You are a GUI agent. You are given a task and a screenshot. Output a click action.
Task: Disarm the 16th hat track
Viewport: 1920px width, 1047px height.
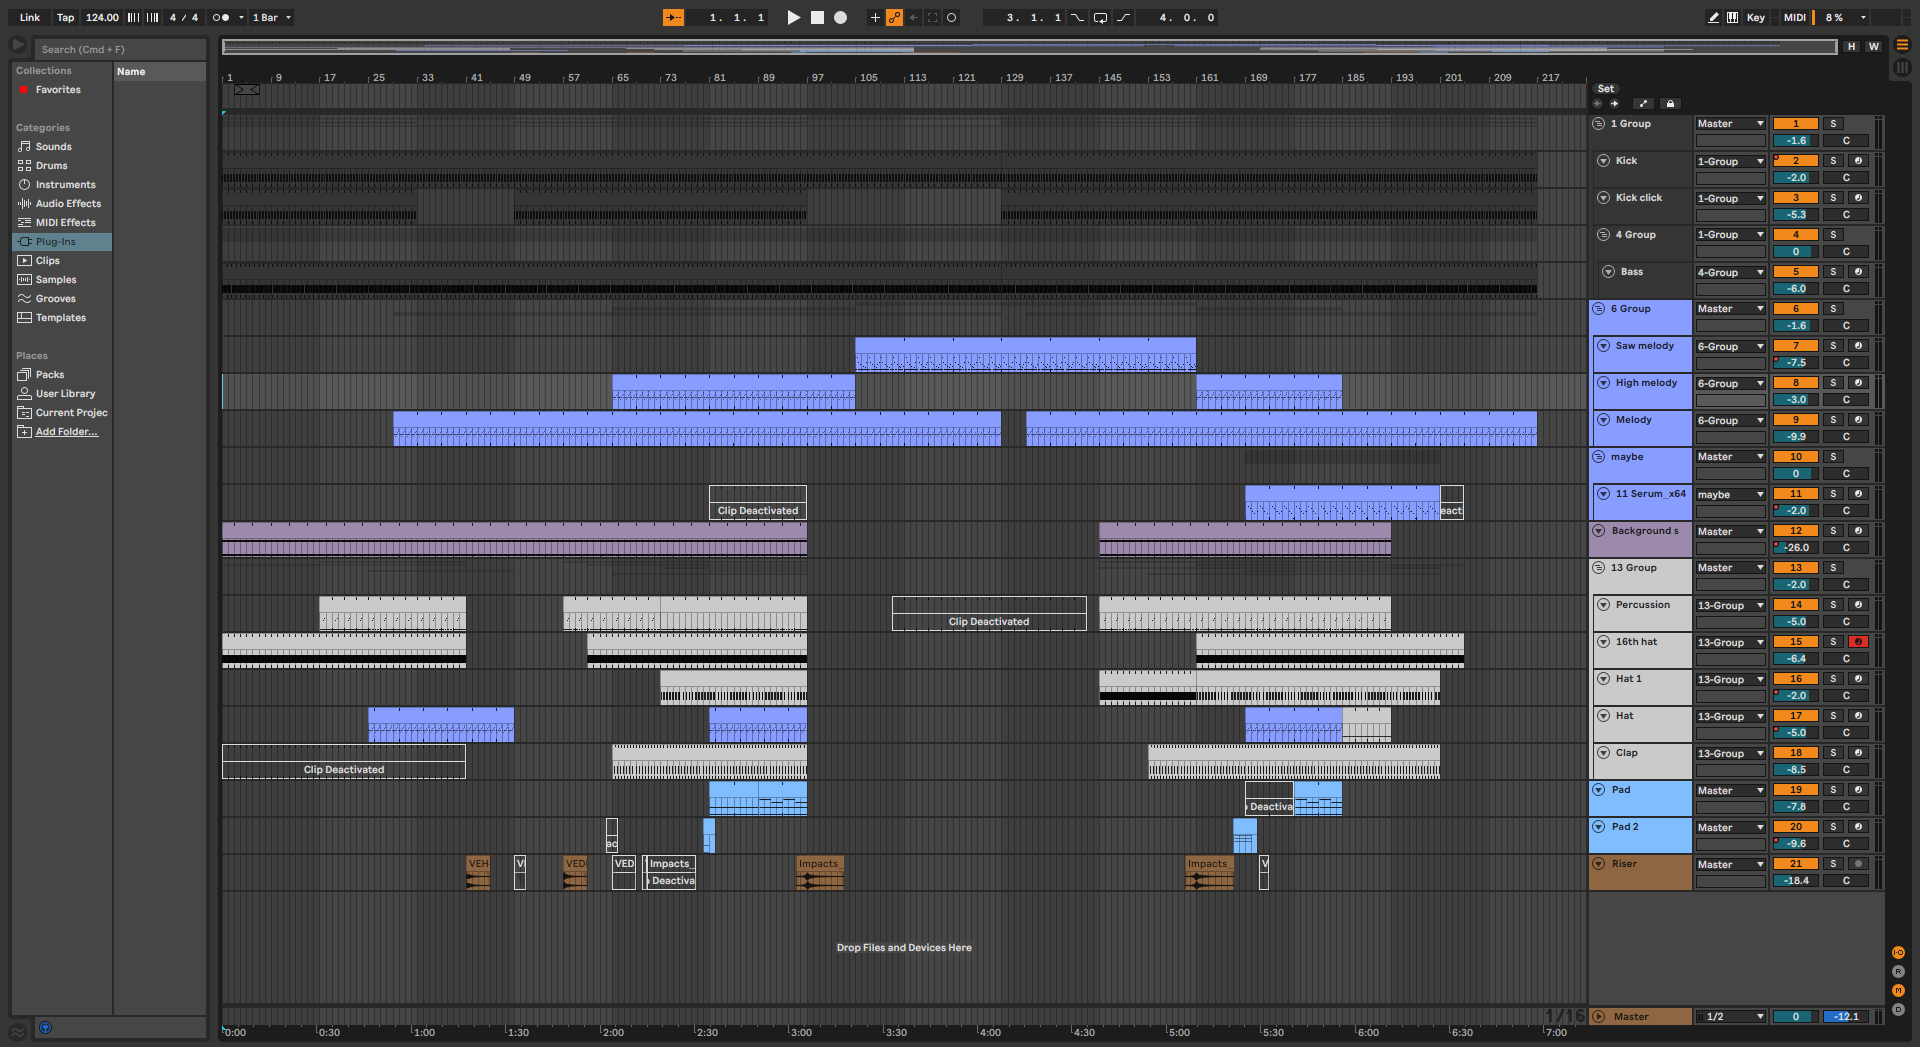(1858, 642)
